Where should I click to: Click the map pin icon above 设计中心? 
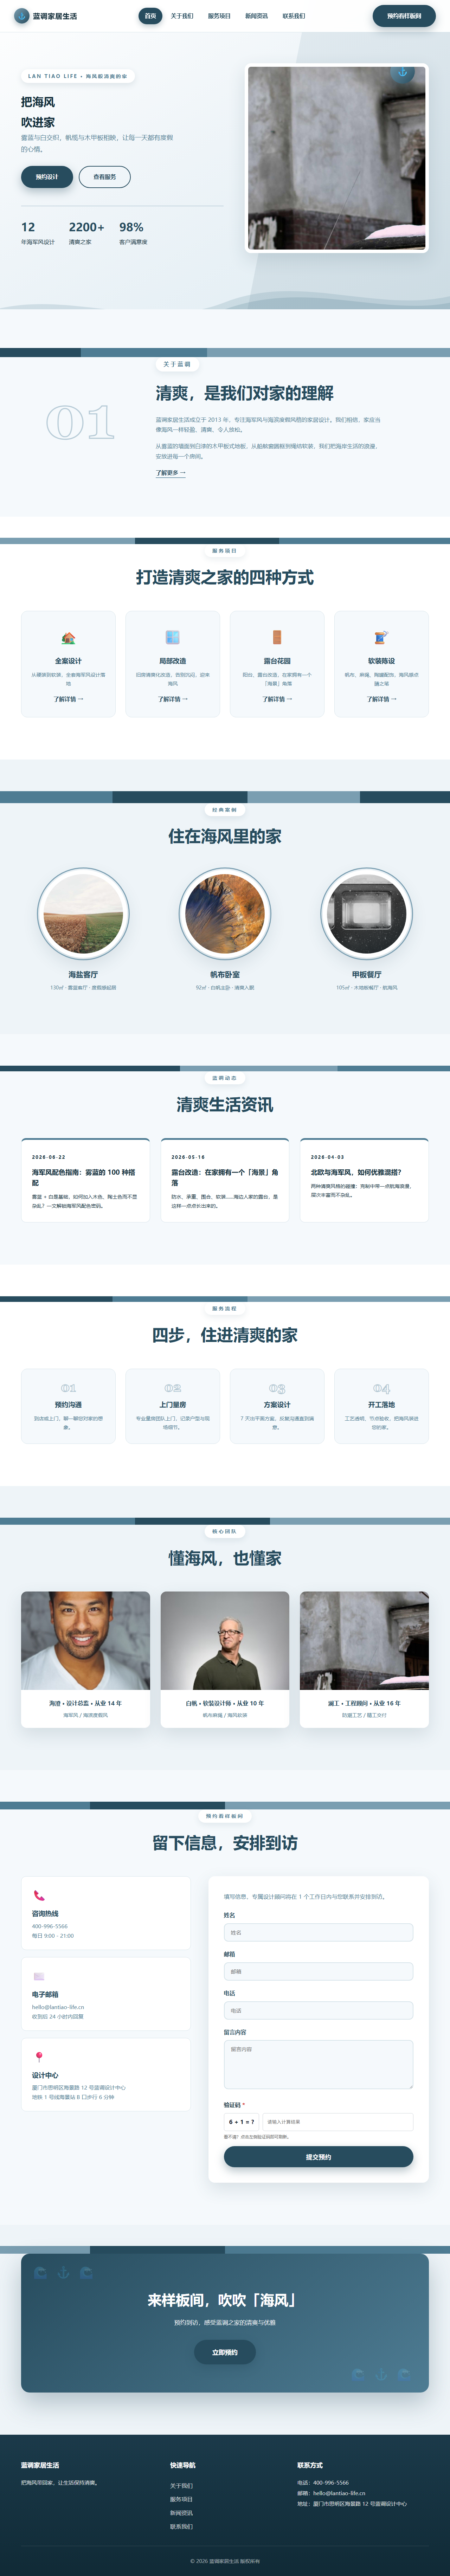(x=39, y=2057)
